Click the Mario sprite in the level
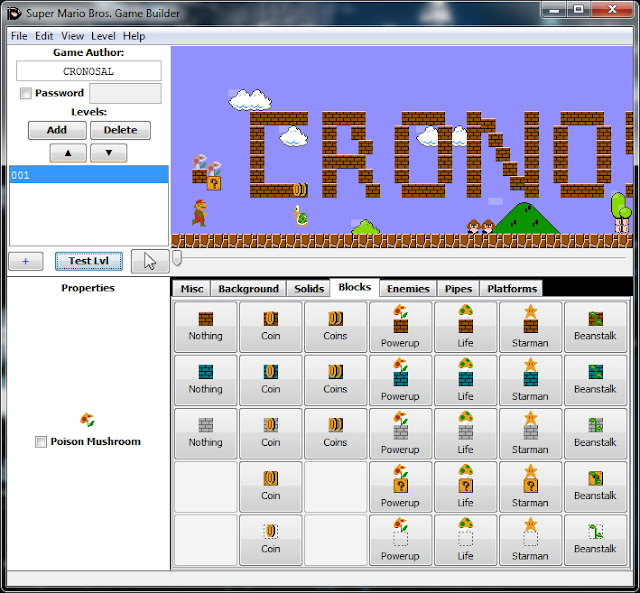The image size is (640, 593). (199, 213)
